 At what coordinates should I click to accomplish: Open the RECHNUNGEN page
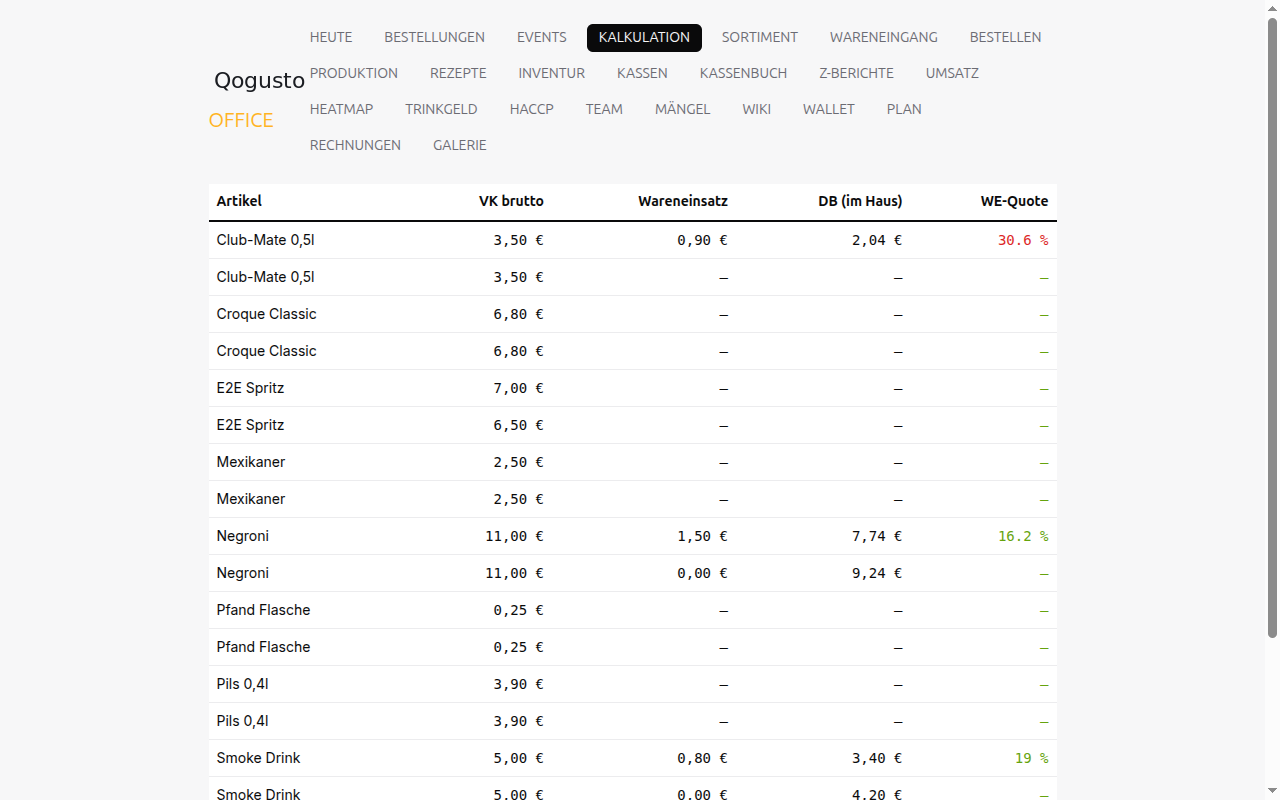[x=355, y=145]
